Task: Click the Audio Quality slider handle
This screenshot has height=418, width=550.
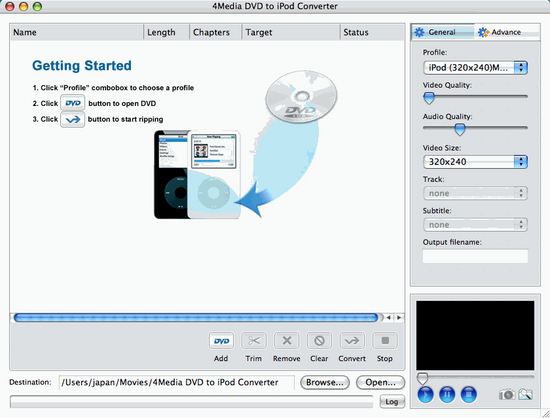Action: point(460,129)
